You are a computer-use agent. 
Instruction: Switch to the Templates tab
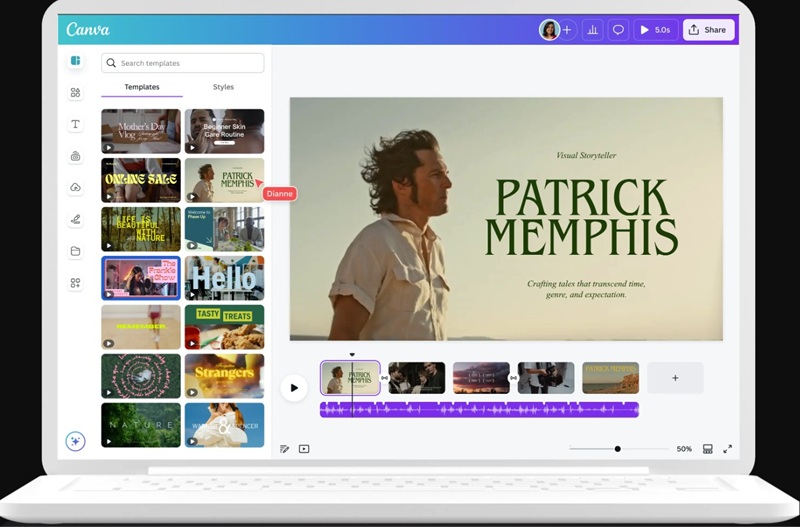(142, 87)
